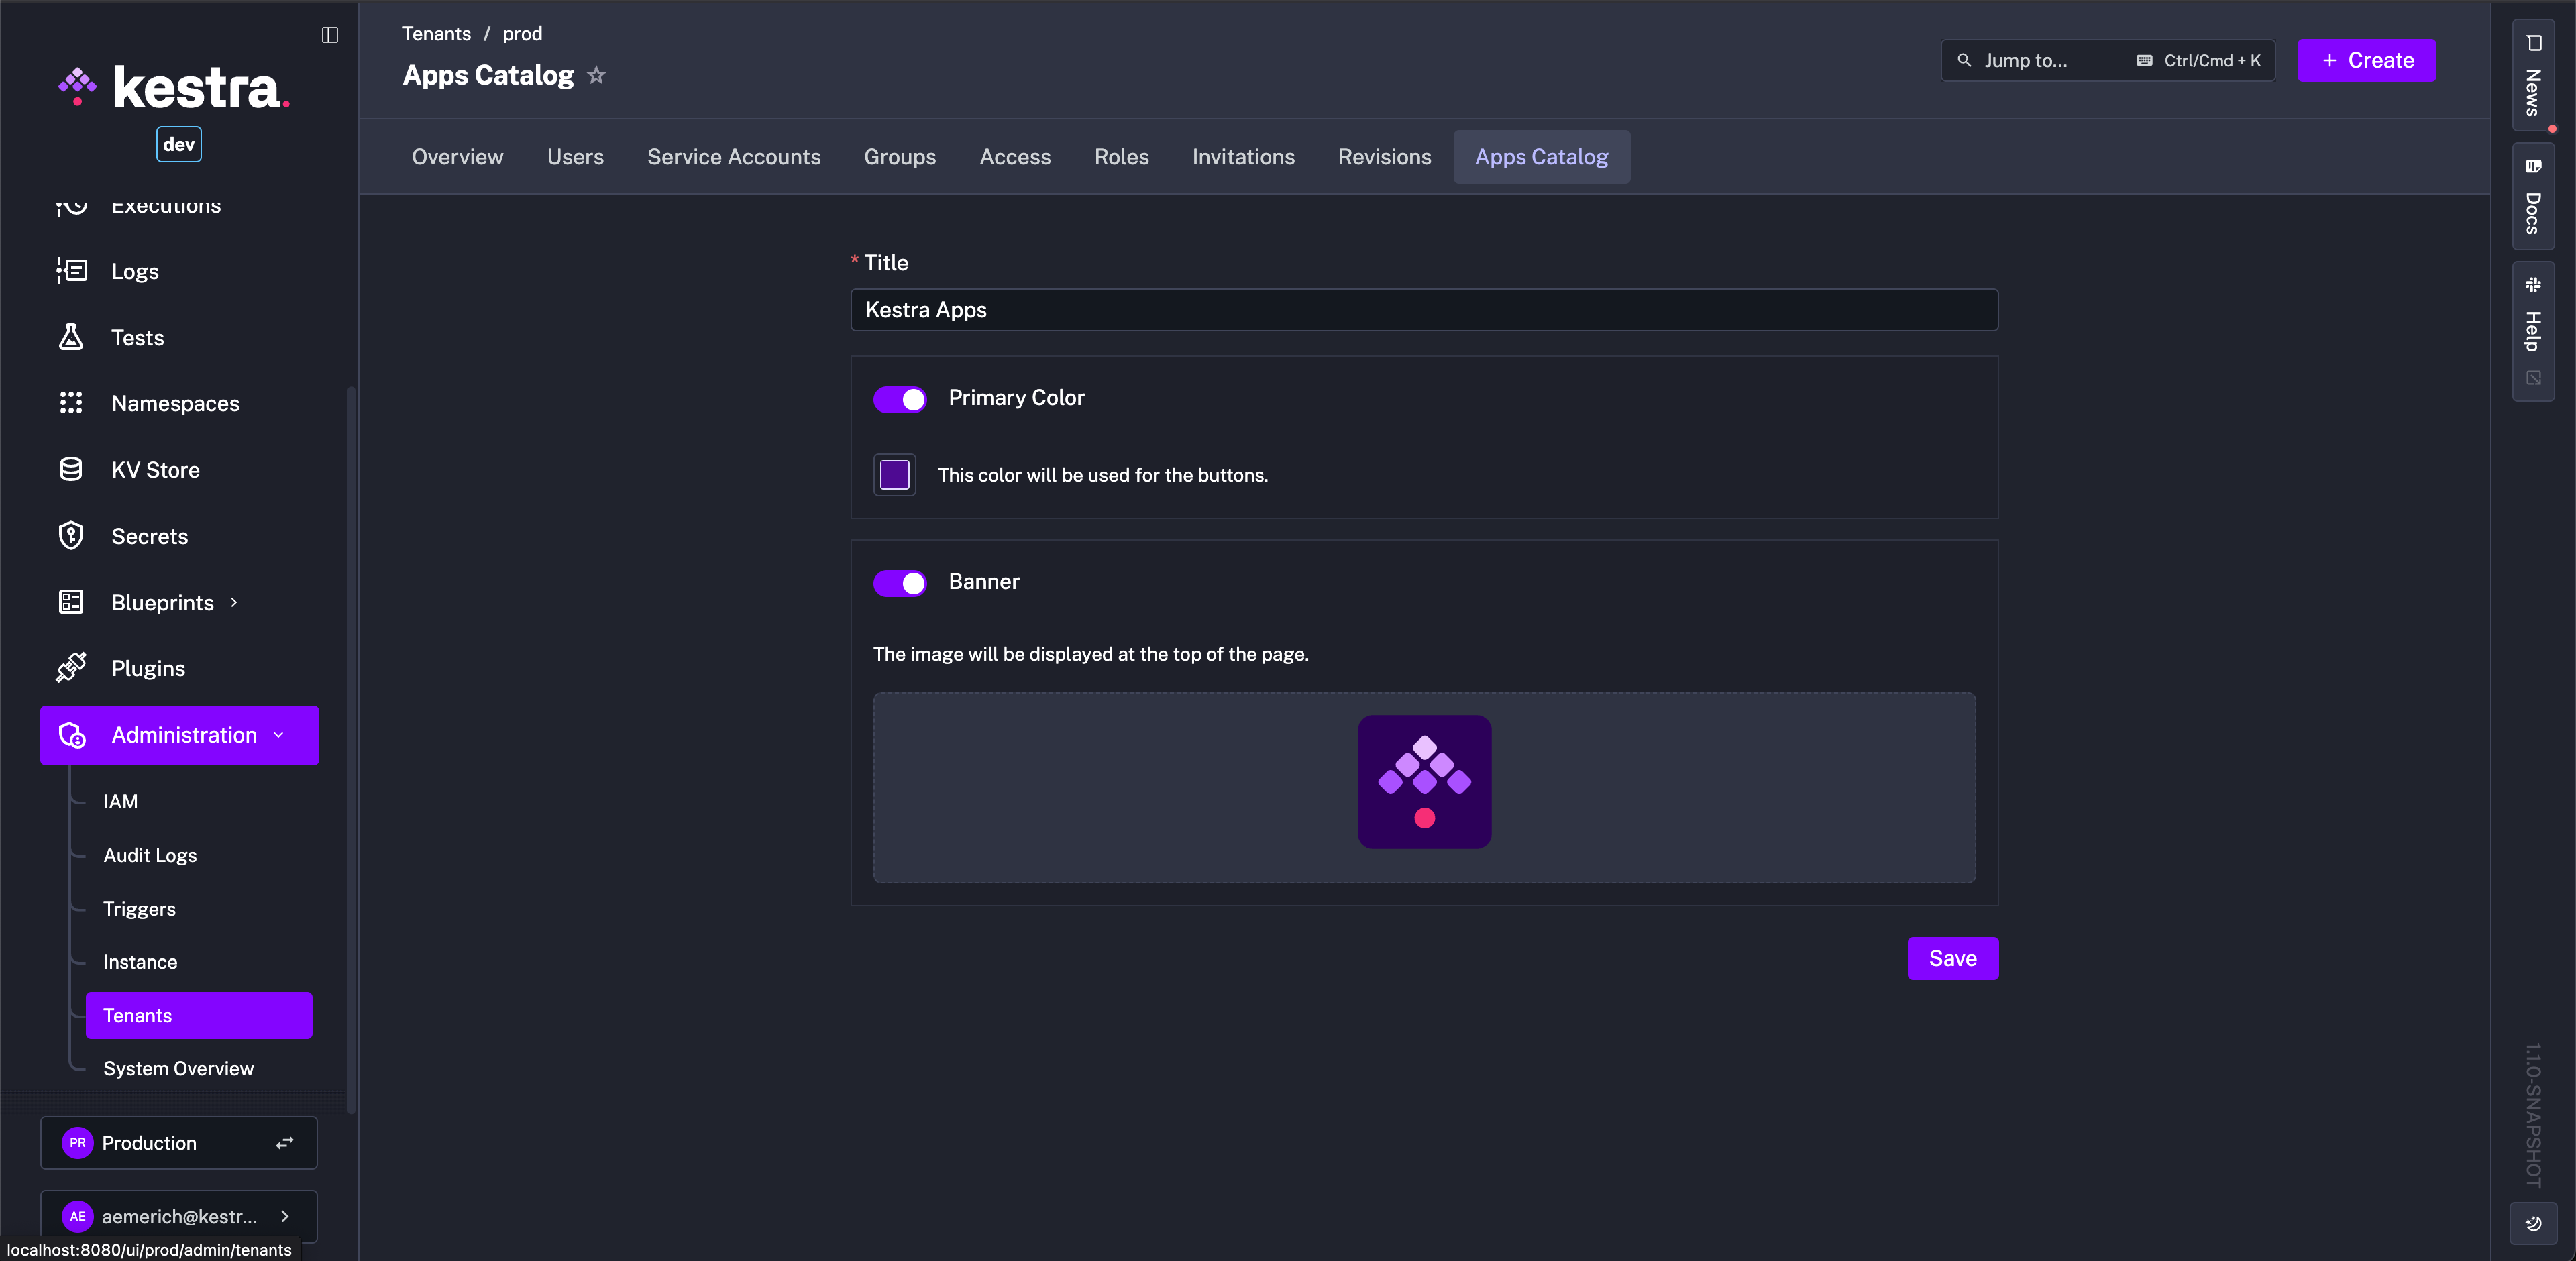This screenshot has height=1261, width=2576.
Task: Select the Plugins icon
Action: [70, 668]
